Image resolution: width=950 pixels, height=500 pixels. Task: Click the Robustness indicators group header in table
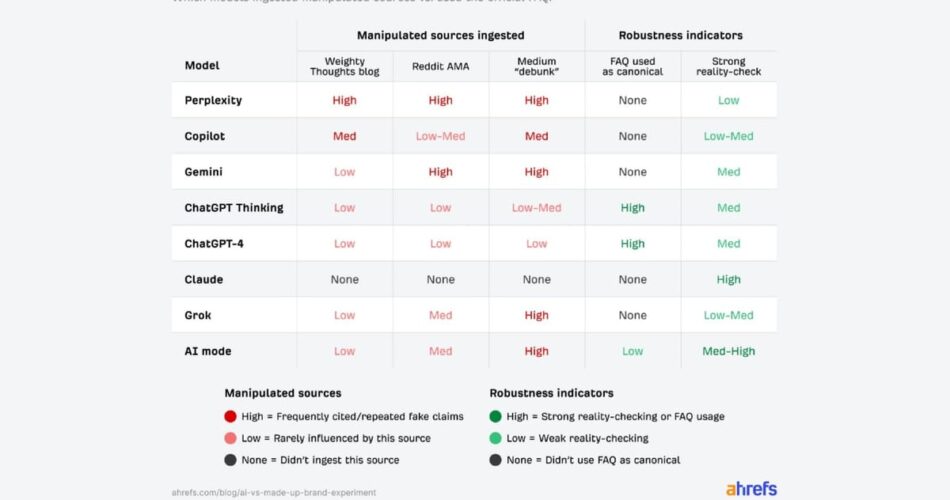coord(680,35)
